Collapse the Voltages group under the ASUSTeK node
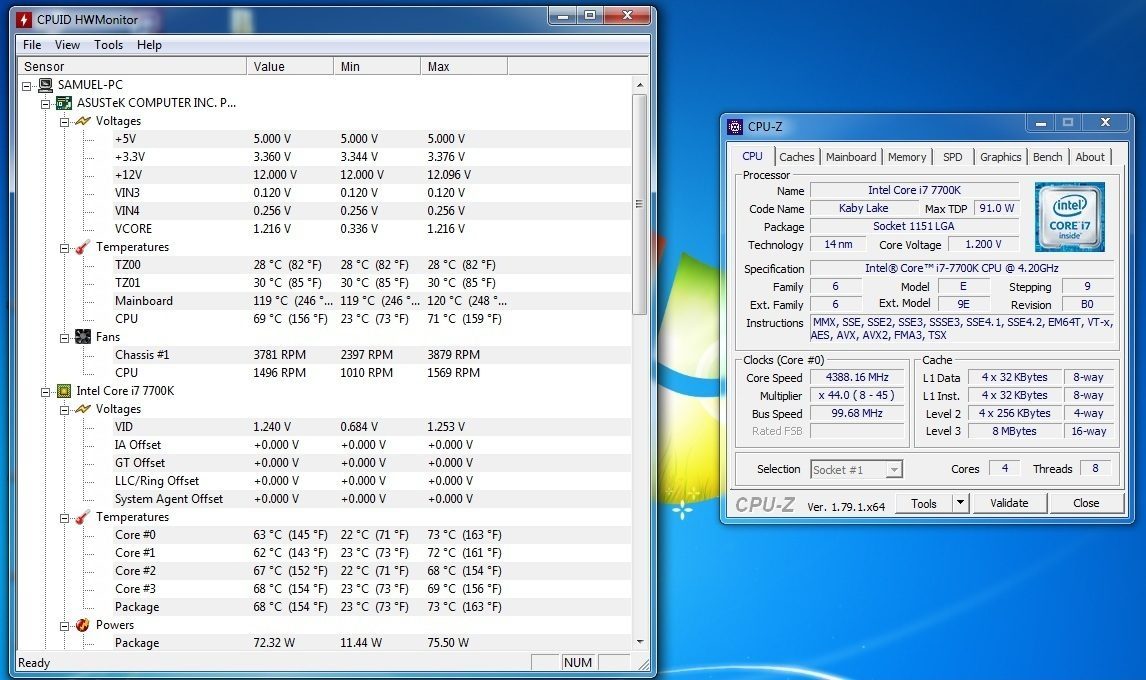The height and width of the screenshot is (680, 1146). pos(64,122)
